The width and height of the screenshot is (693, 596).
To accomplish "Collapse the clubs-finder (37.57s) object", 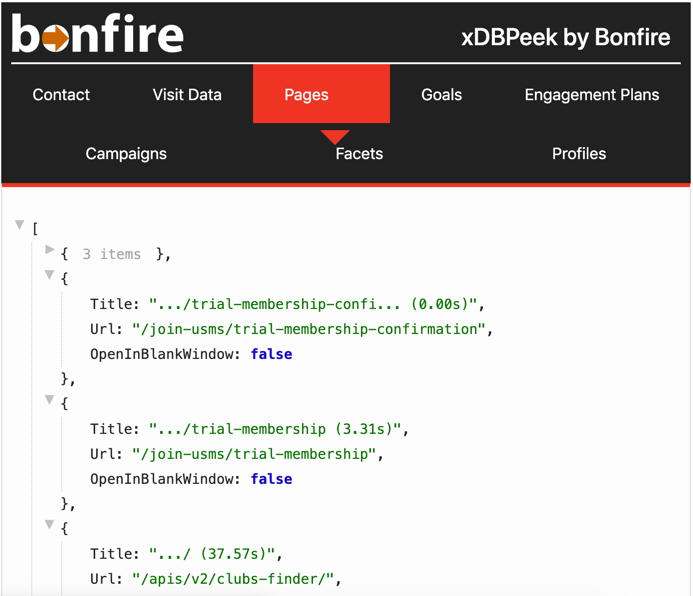I will point(50,524).
